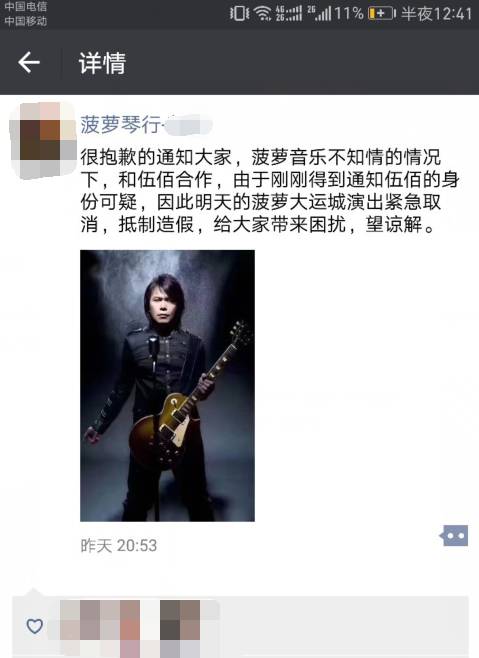
Task: View the guitarist photo full screen
Action: tap(168, 386)
